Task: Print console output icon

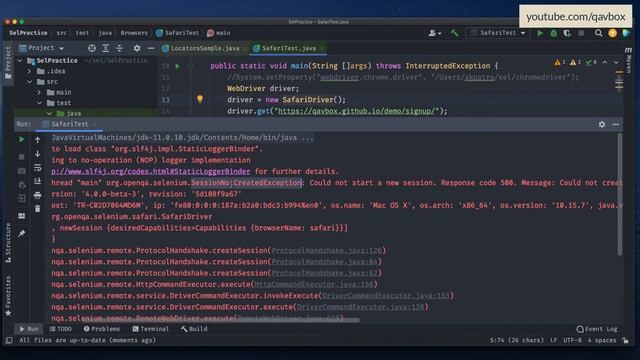Action: (x=38, y=195)
